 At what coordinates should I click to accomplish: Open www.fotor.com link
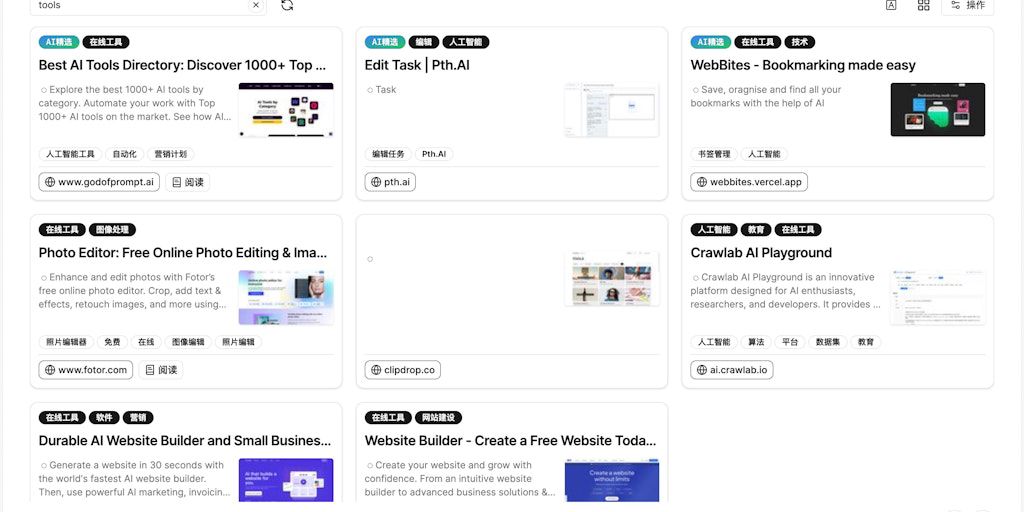86,370
